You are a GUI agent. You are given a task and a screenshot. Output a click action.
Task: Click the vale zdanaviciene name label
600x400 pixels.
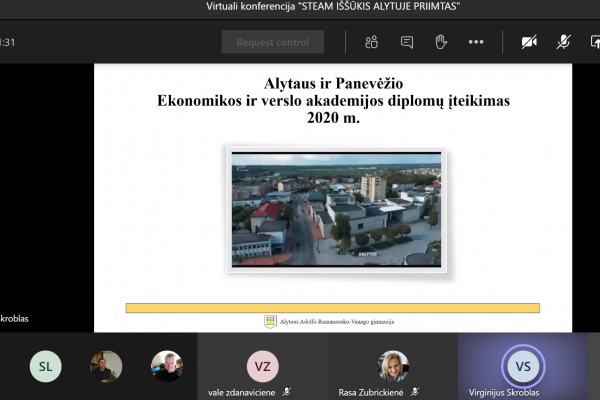tap(241, 393)
